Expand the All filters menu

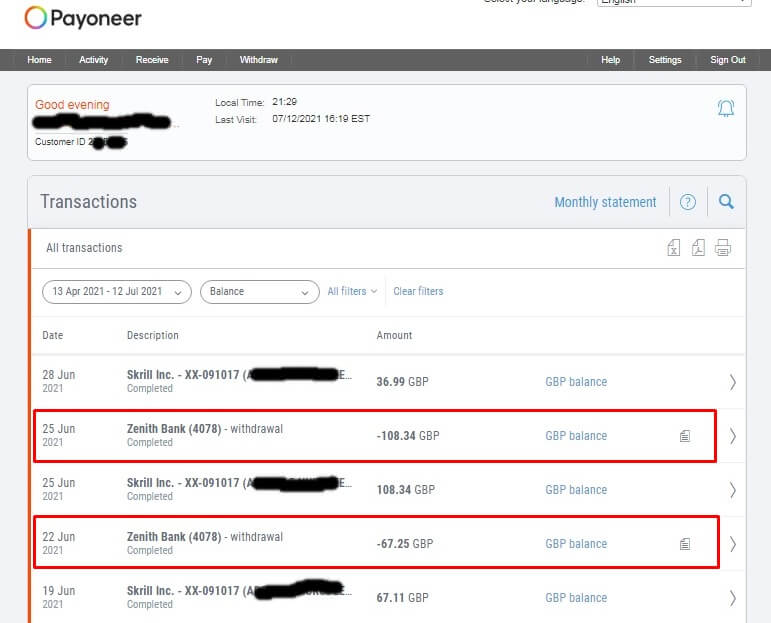(352, 291)
